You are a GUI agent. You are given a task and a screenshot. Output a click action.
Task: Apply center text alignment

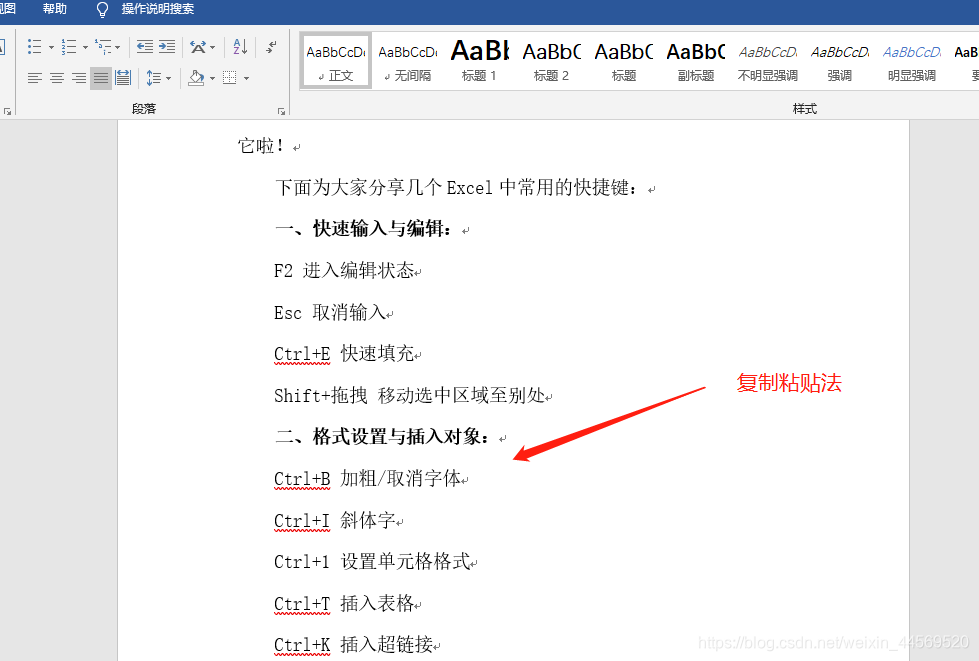pyautogui.click(x=56, y=78)
